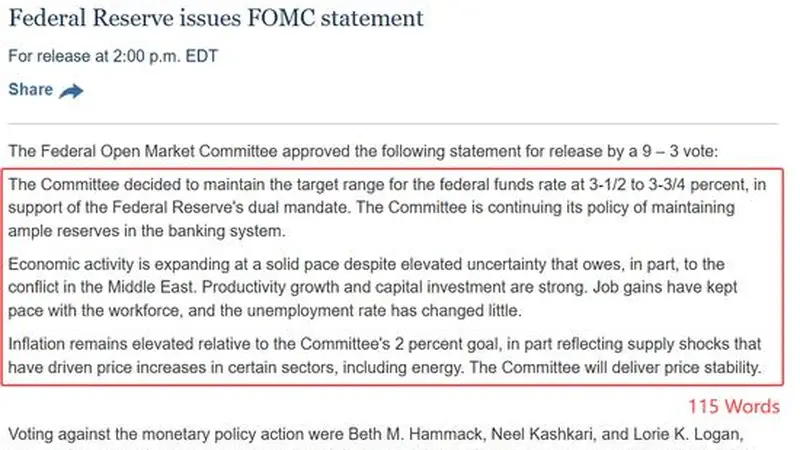800x450 pixels.
Task: Click the Share arrow icon
Action: (71, 91)
